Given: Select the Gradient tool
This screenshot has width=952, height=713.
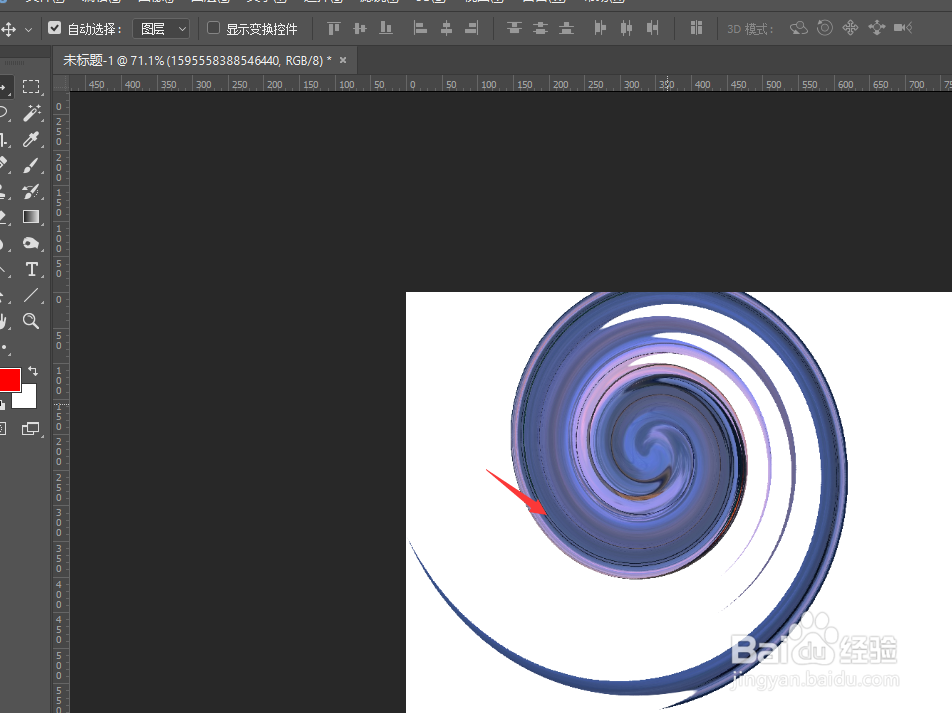Looking at the screenshot, I should pyautogui.click(x=31, y=217).
